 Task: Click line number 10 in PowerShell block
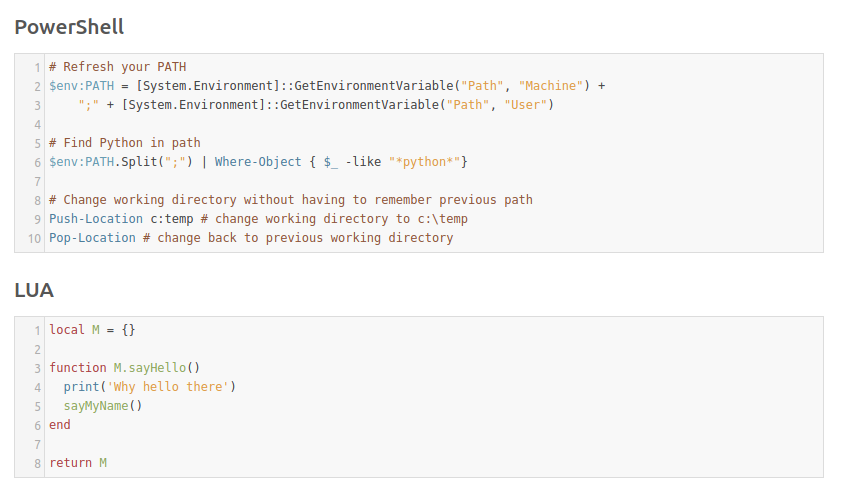tap(34, 238)
